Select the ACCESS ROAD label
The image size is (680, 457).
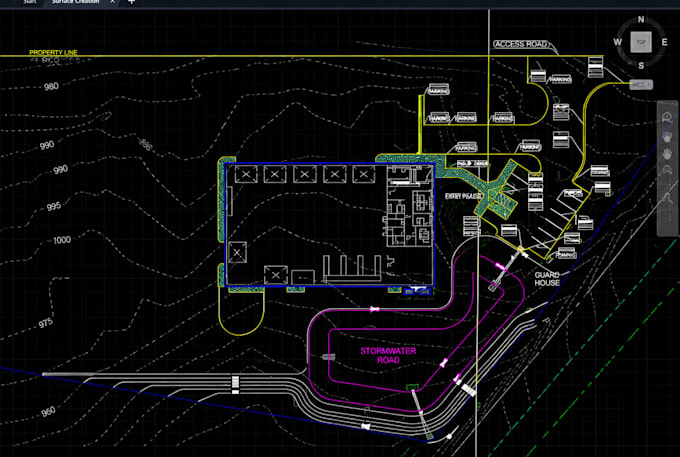tap(521, 44)
